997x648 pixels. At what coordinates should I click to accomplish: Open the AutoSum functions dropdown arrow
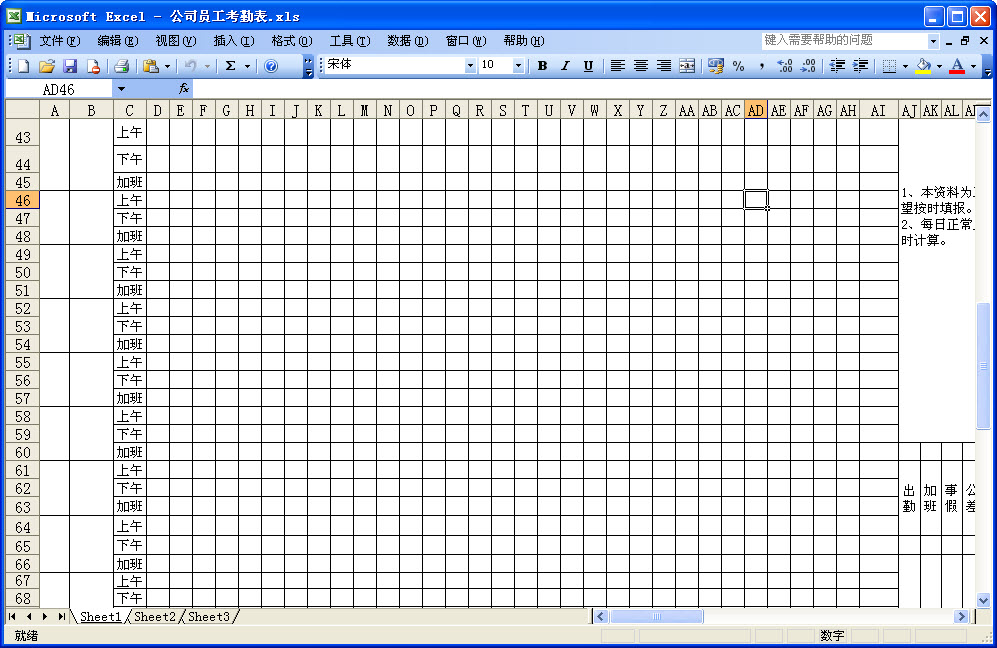coord(247,66)
